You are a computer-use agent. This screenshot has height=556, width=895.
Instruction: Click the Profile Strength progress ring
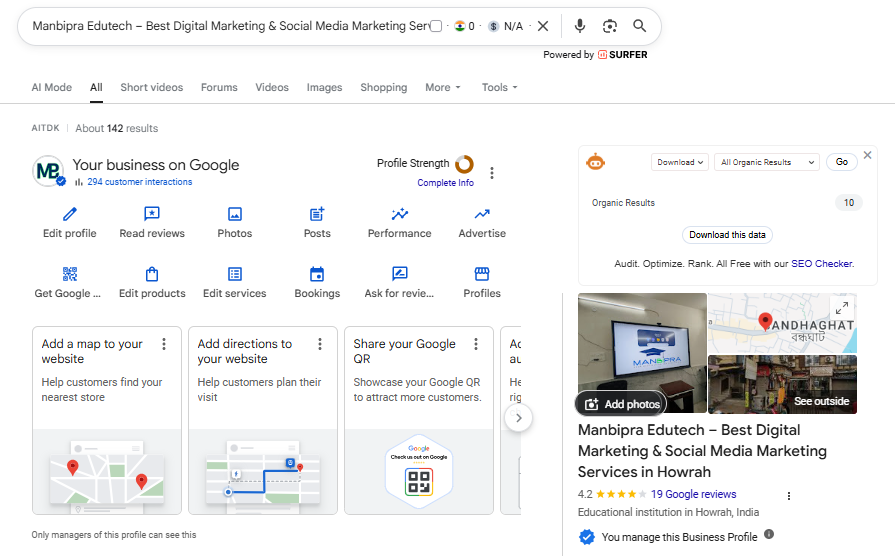click(x=464, y=164)
